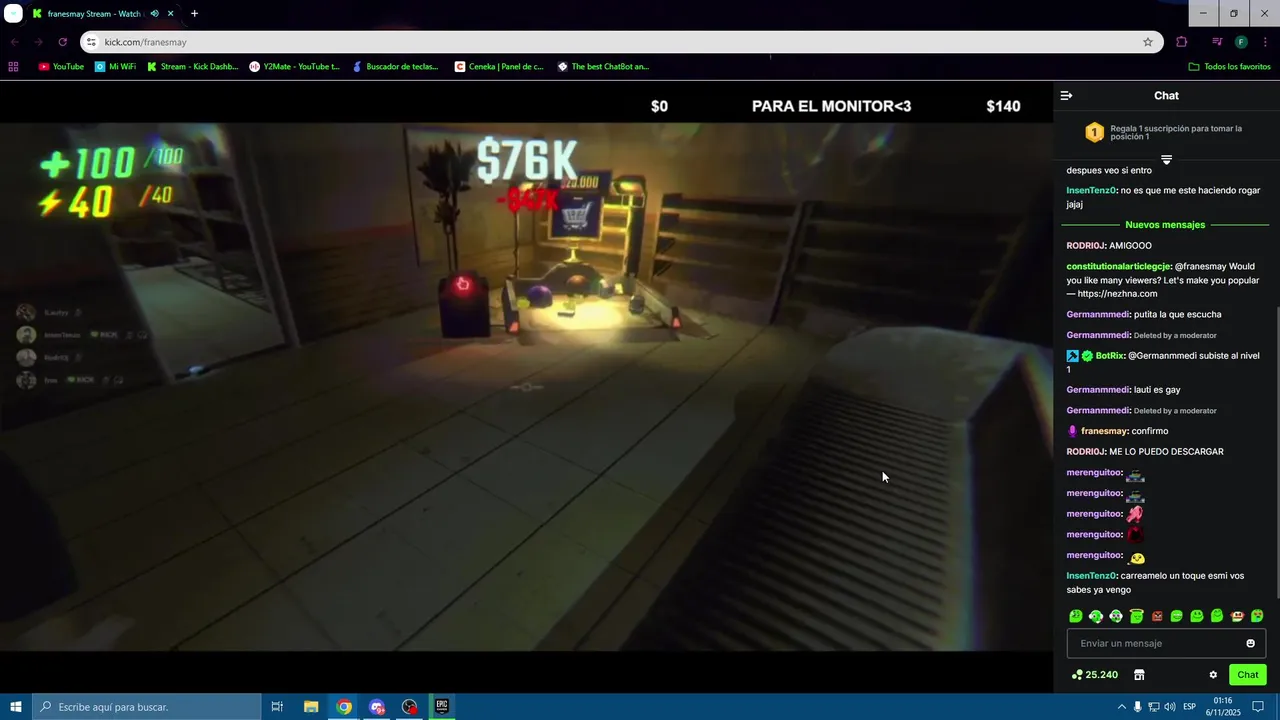Mute the tab via speaker icon
Viewport: 1280px width, 720px height.
(154, 14)
